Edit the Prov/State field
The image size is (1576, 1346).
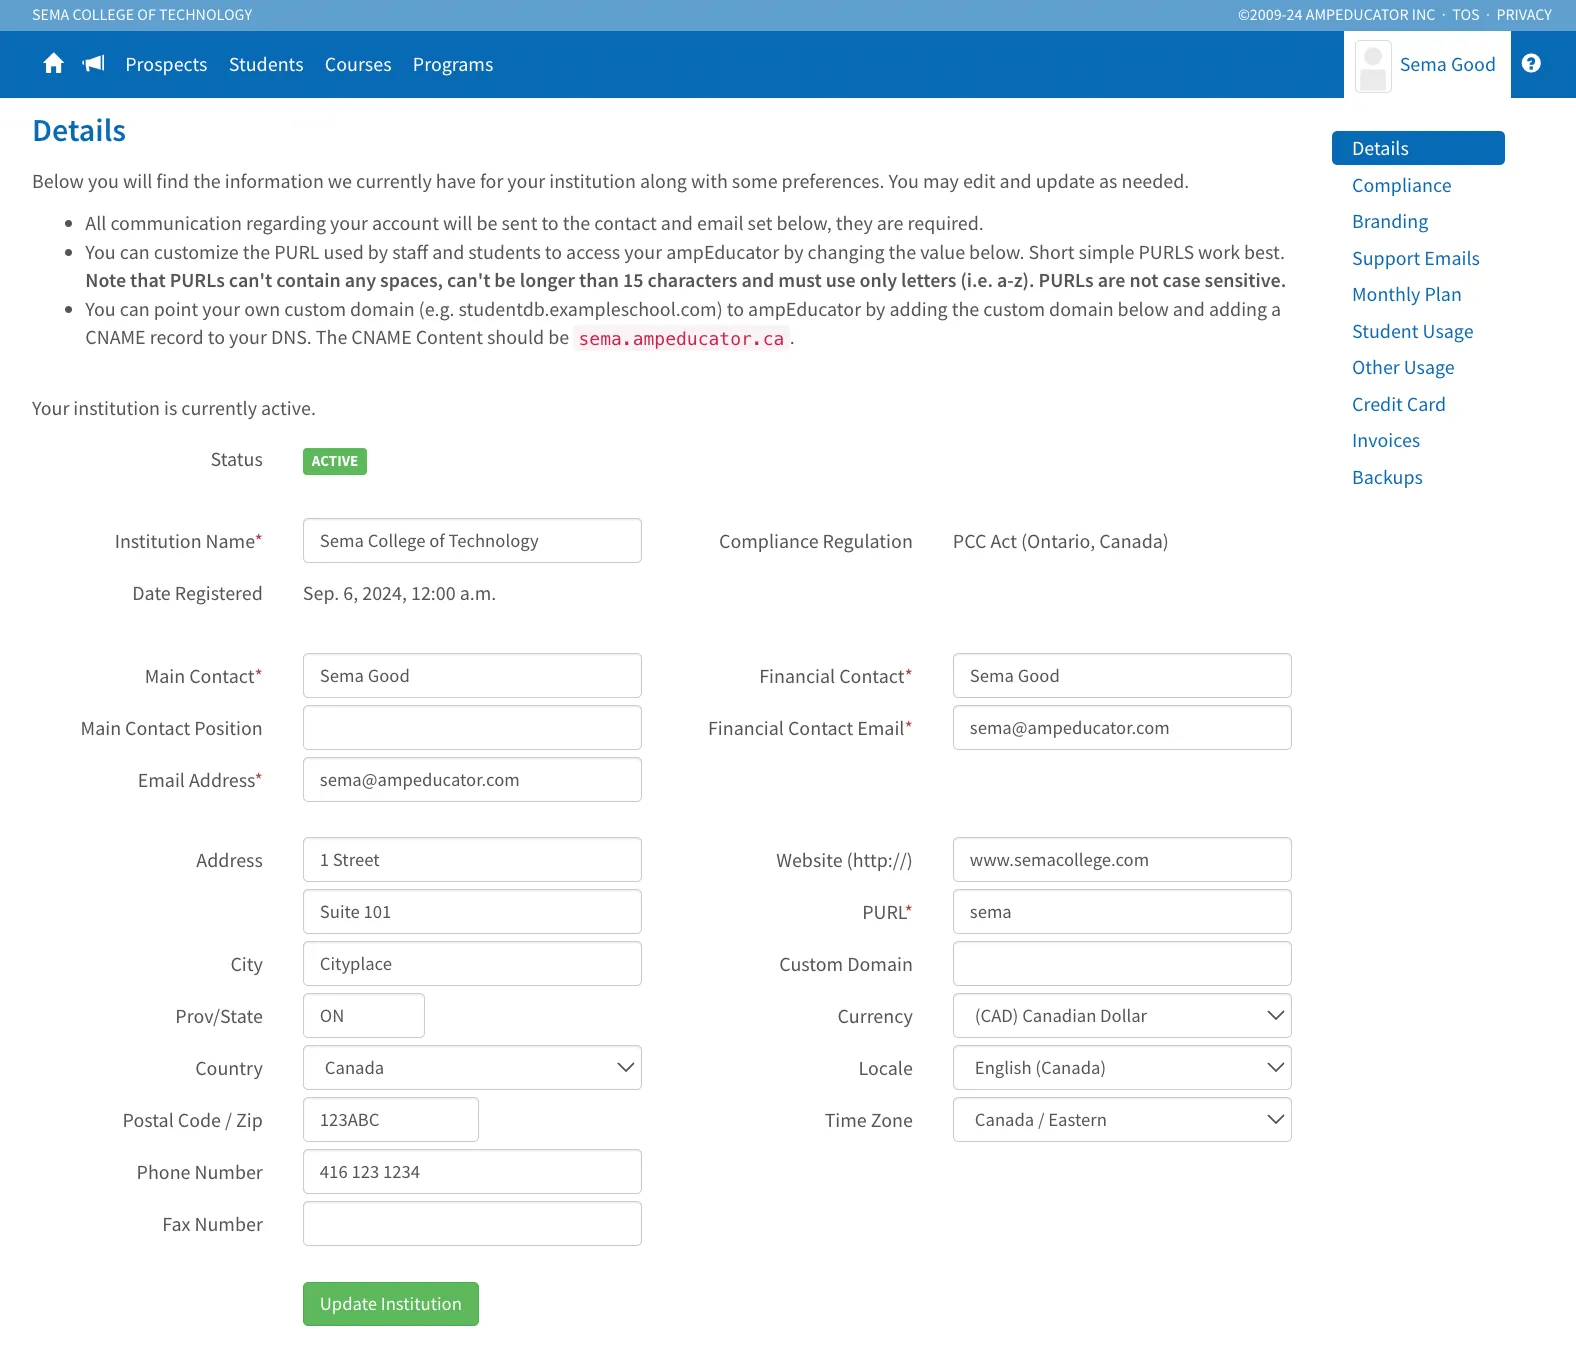tap(364, 1016)
